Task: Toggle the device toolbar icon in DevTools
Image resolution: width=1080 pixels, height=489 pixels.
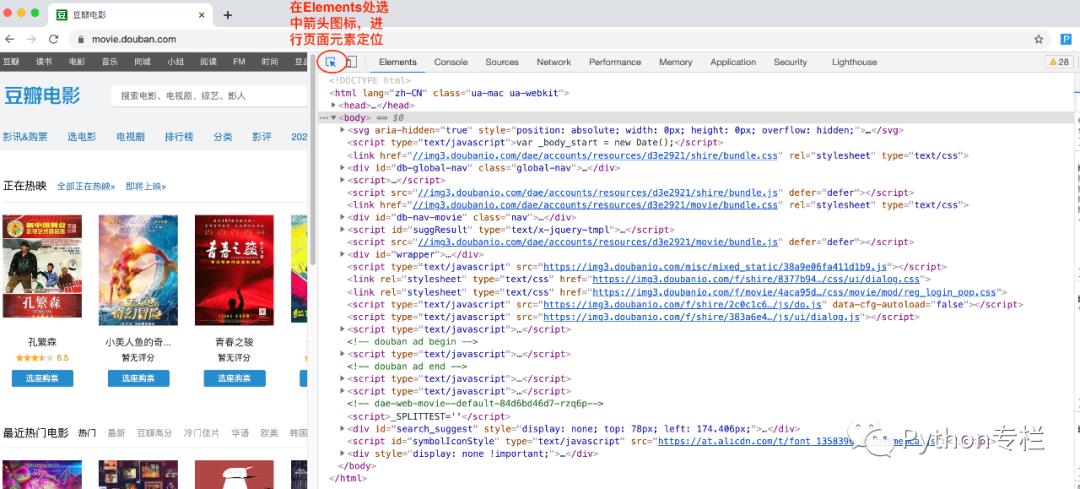Action: [x=351, y=62]
